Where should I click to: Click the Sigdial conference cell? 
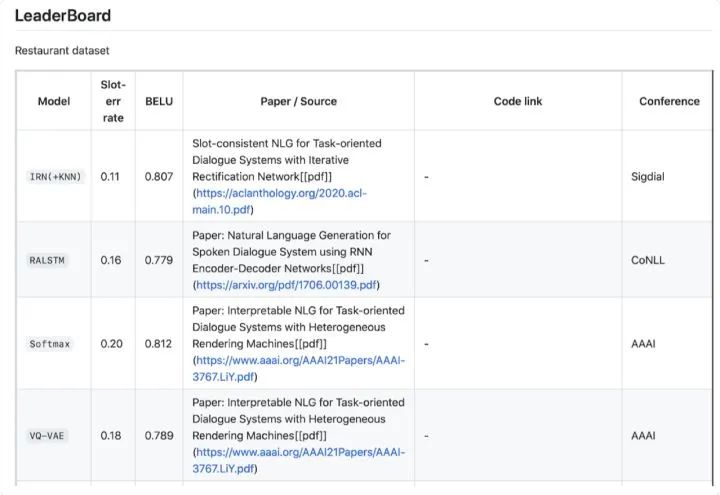click(648, 177)
